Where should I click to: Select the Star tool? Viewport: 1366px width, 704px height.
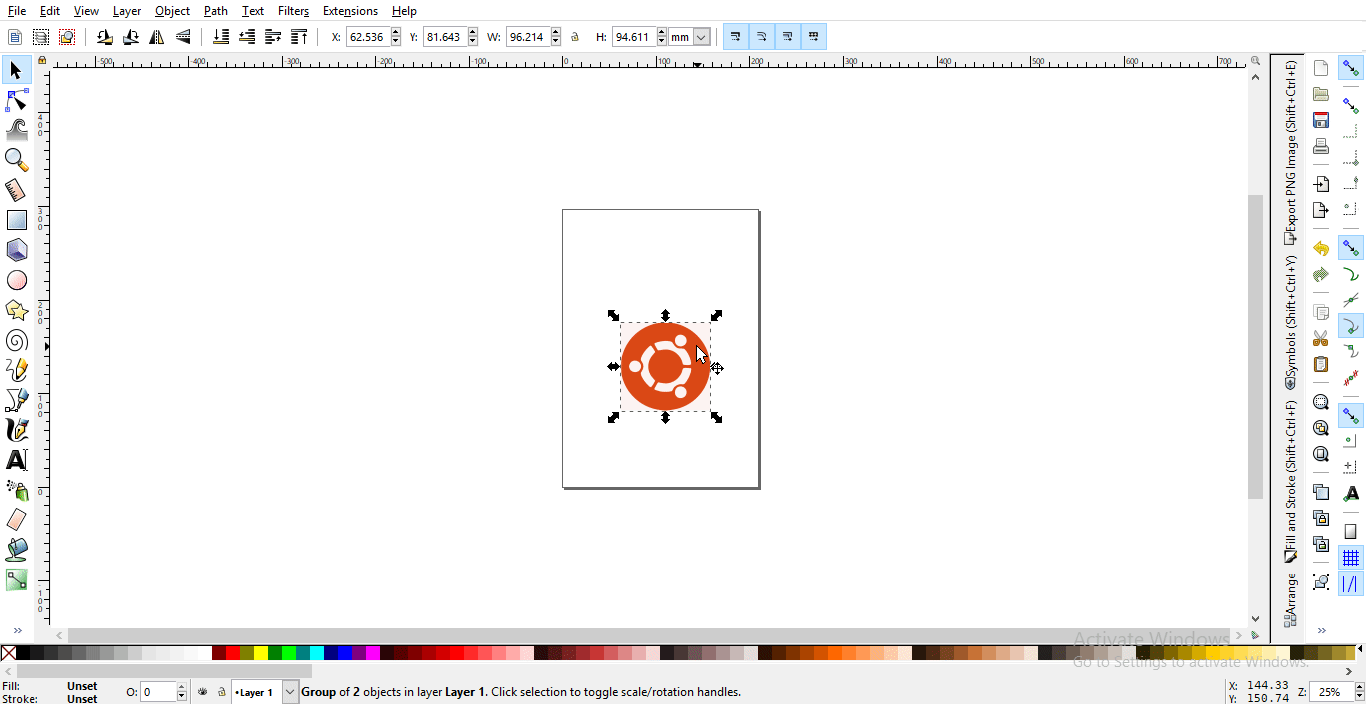pos(16,310)
